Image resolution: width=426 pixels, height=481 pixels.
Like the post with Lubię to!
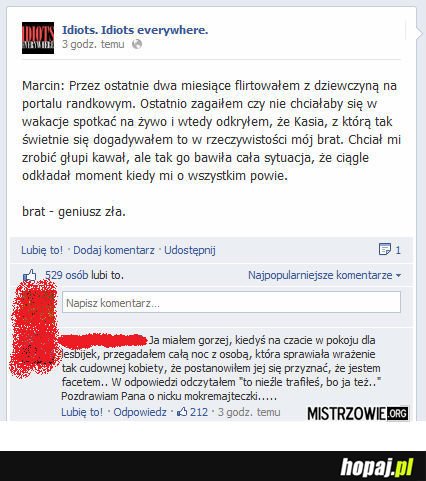[x=42, y=250]
